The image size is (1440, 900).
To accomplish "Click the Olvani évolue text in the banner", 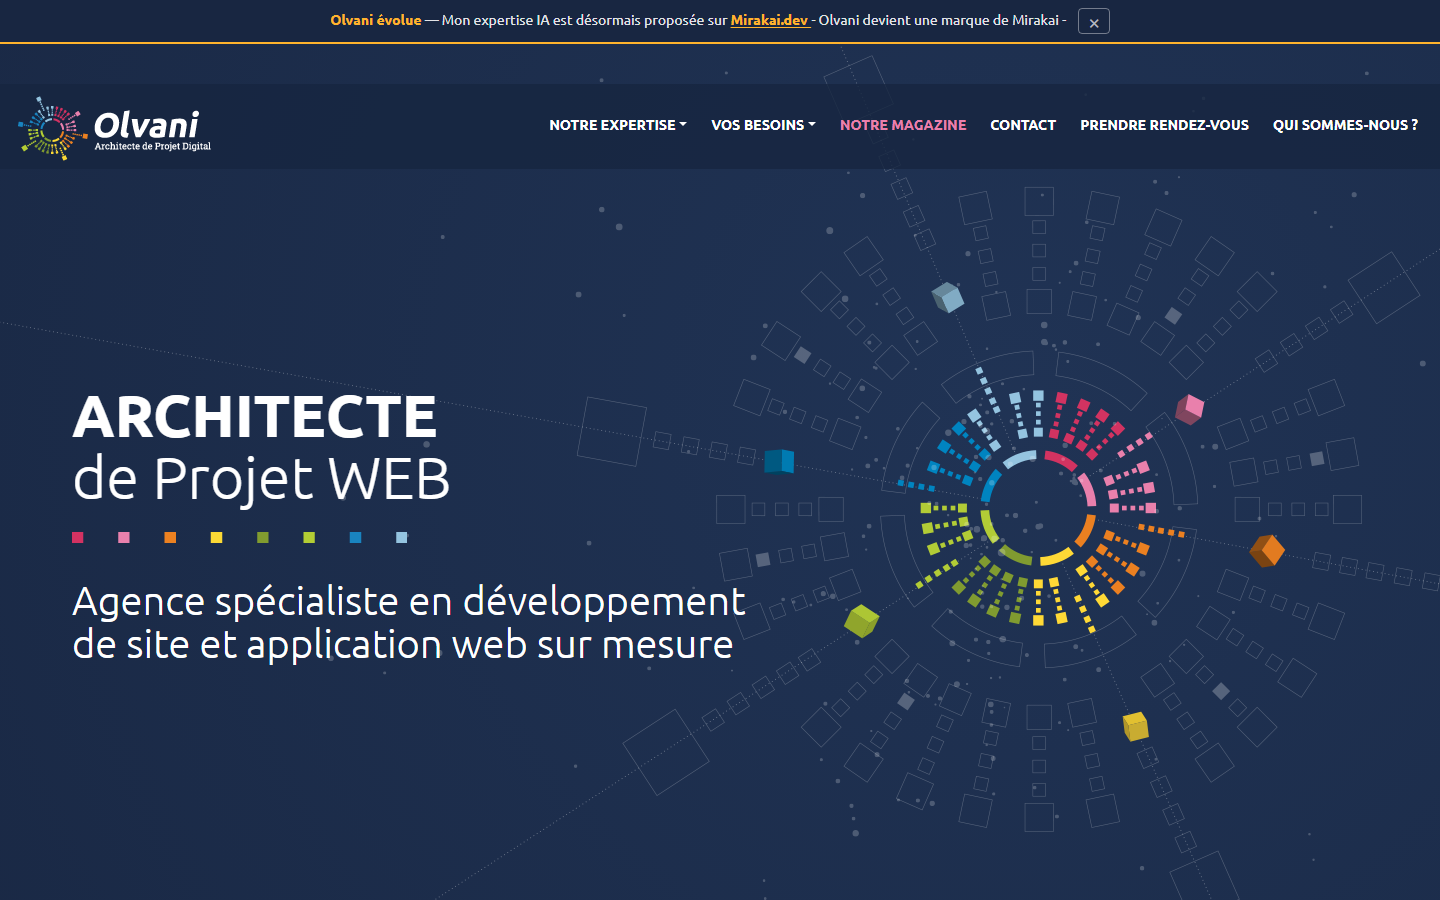I will click(376, 20).
